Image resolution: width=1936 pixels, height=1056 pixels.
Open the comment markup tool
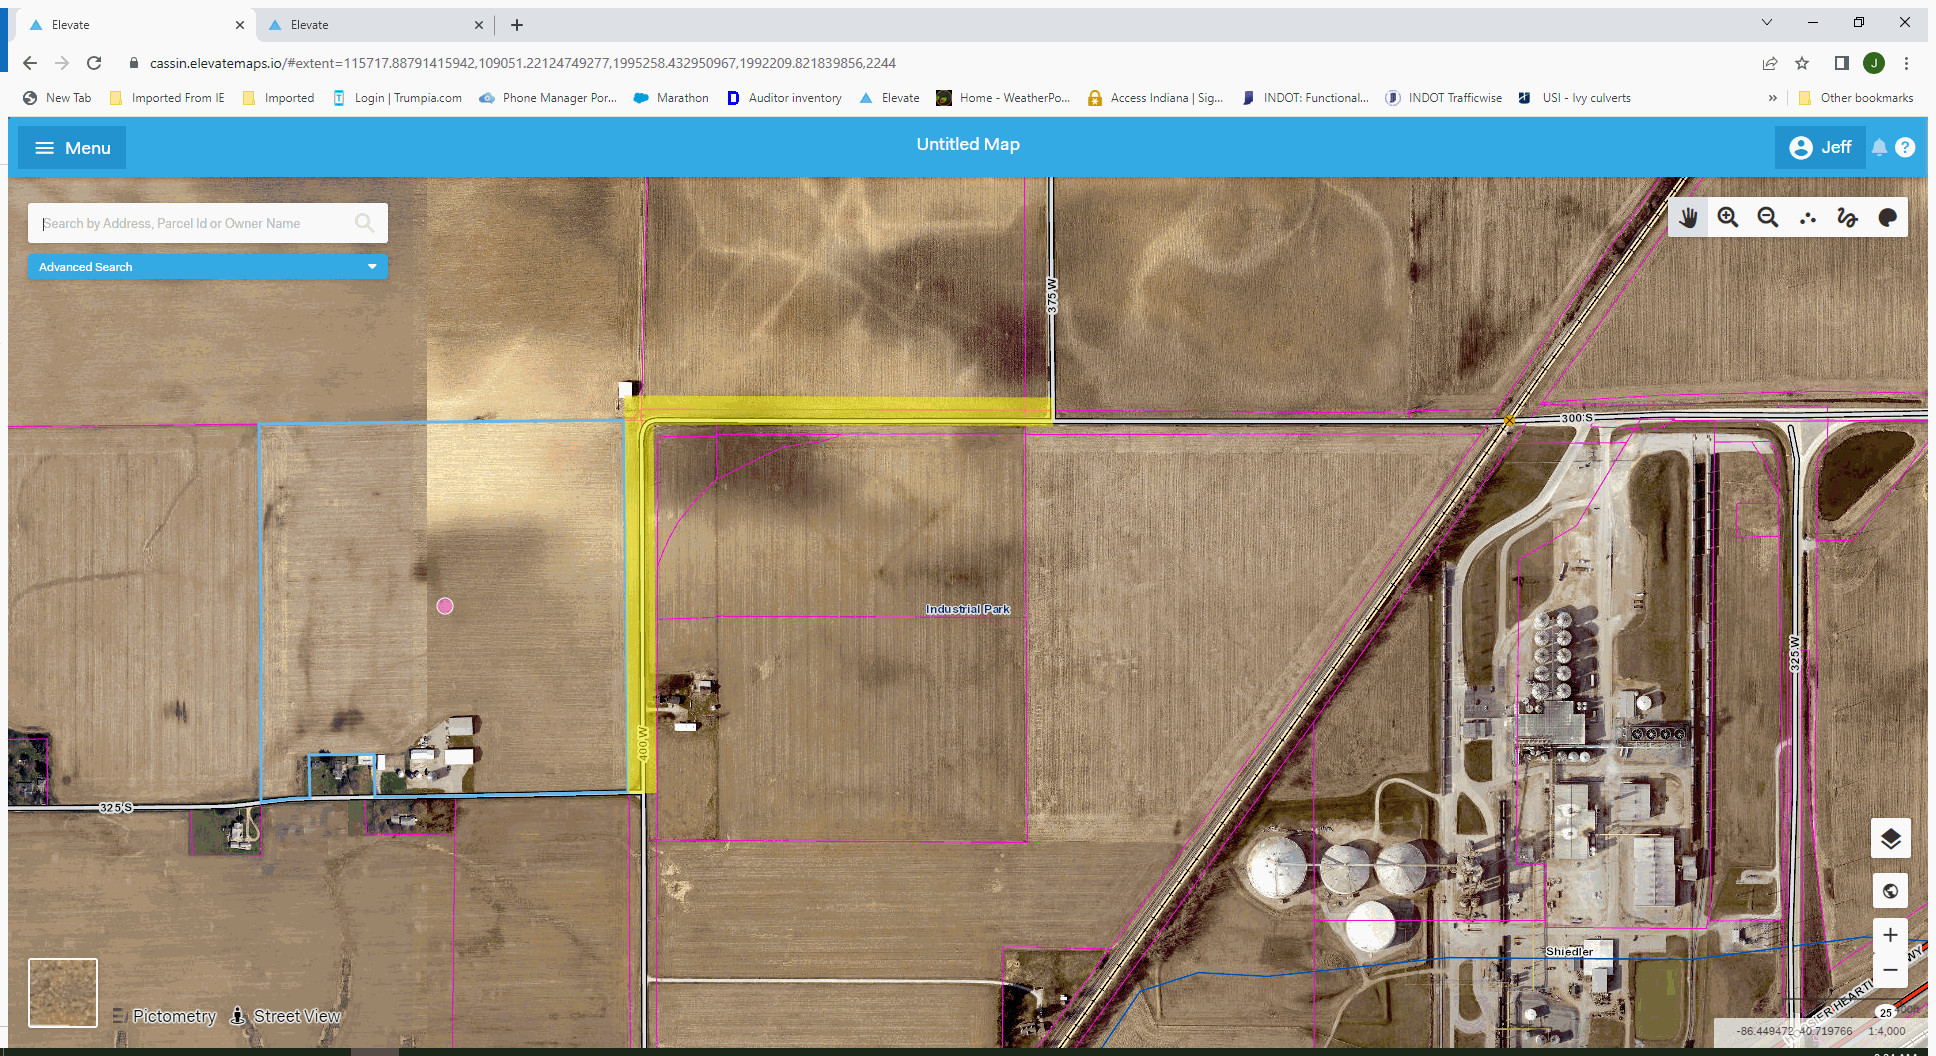pos(1888,217)
